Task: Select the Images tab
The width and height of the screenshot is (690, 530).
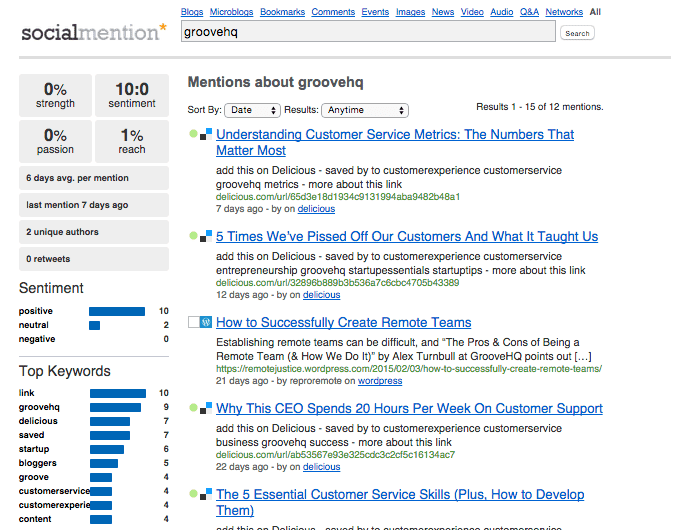Action: (x=410, y=12)
